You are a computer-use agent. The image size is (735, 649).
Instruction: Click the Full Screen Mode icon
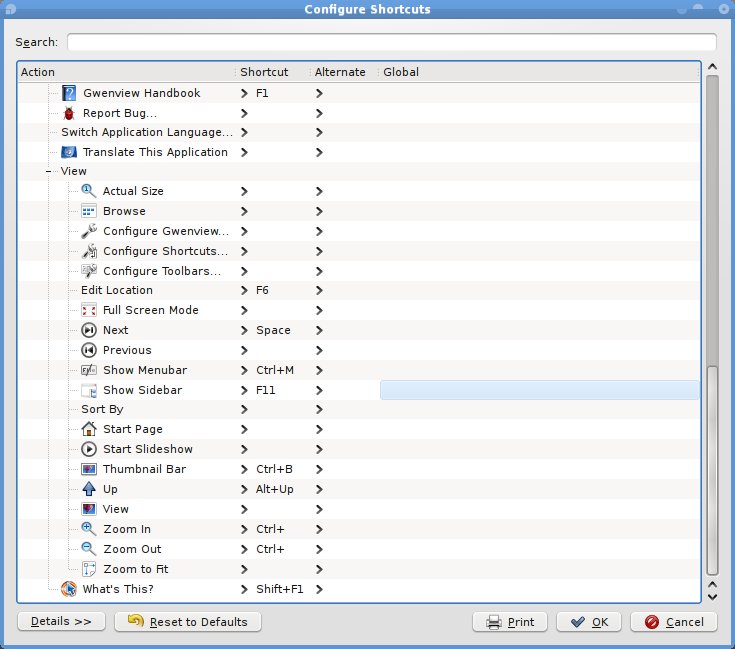coord(89,310)
